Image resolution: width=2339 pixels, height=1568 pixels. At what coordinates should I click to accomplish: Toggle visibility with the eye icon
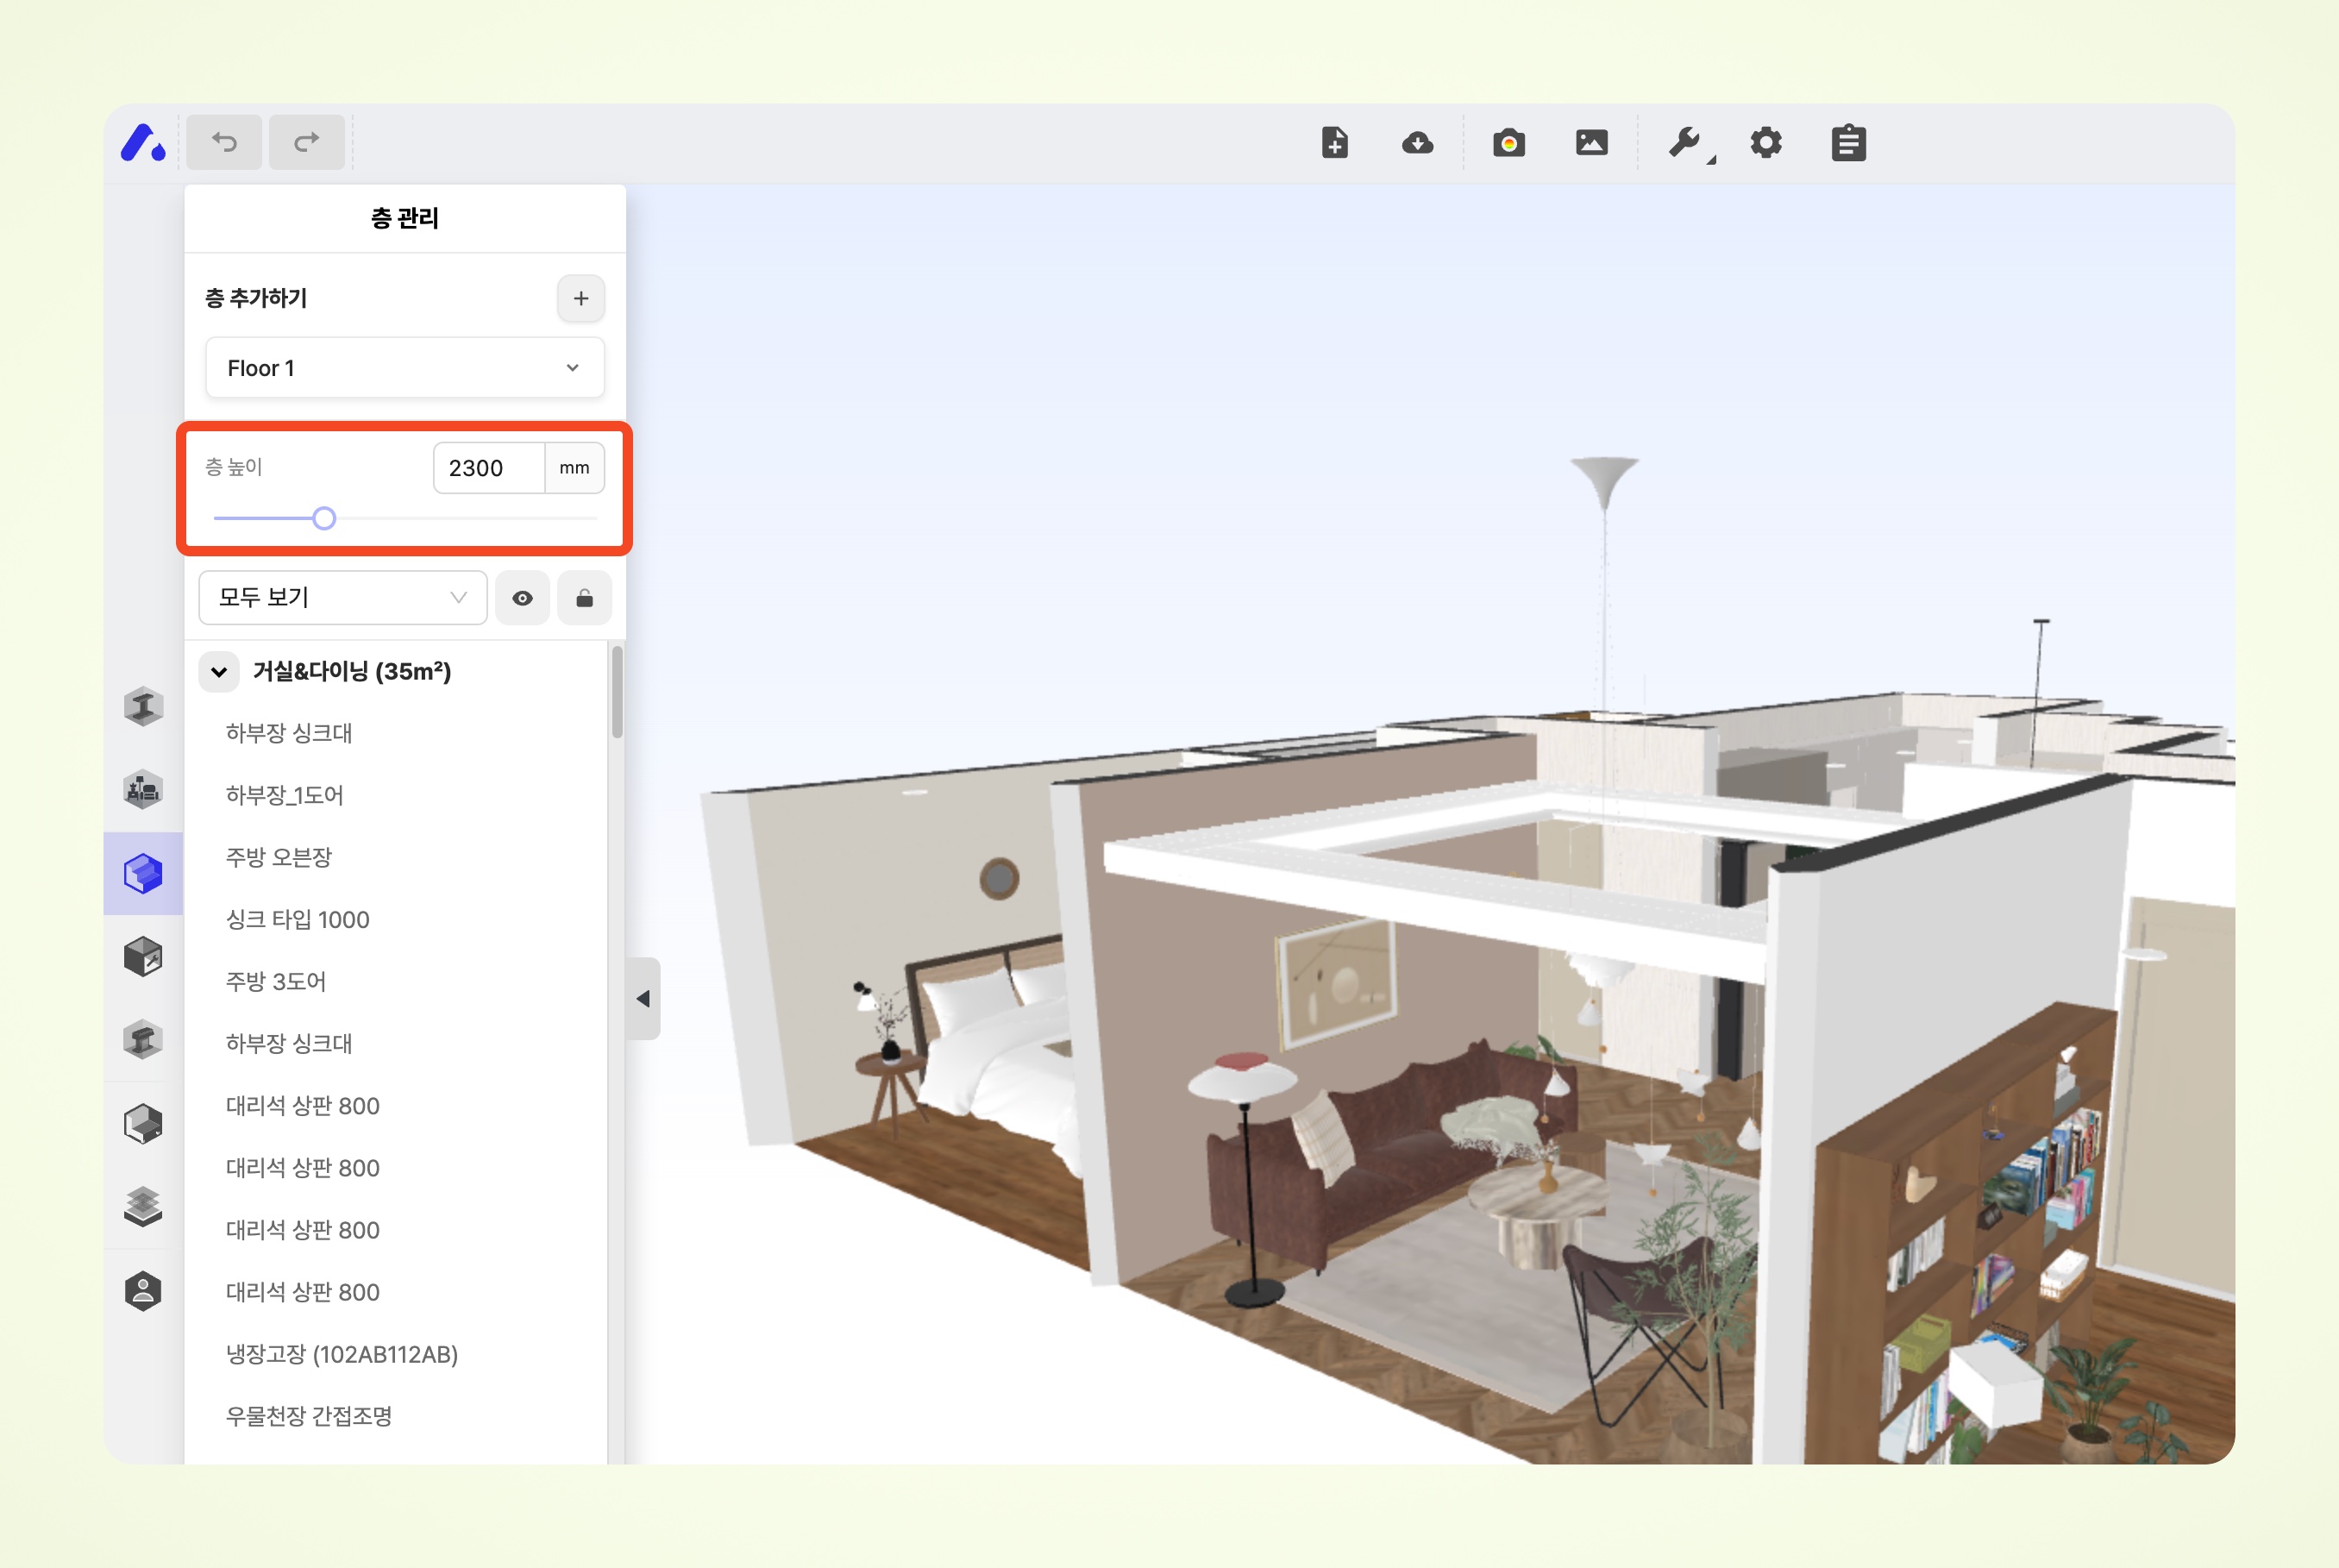click(x=522, y=598)
